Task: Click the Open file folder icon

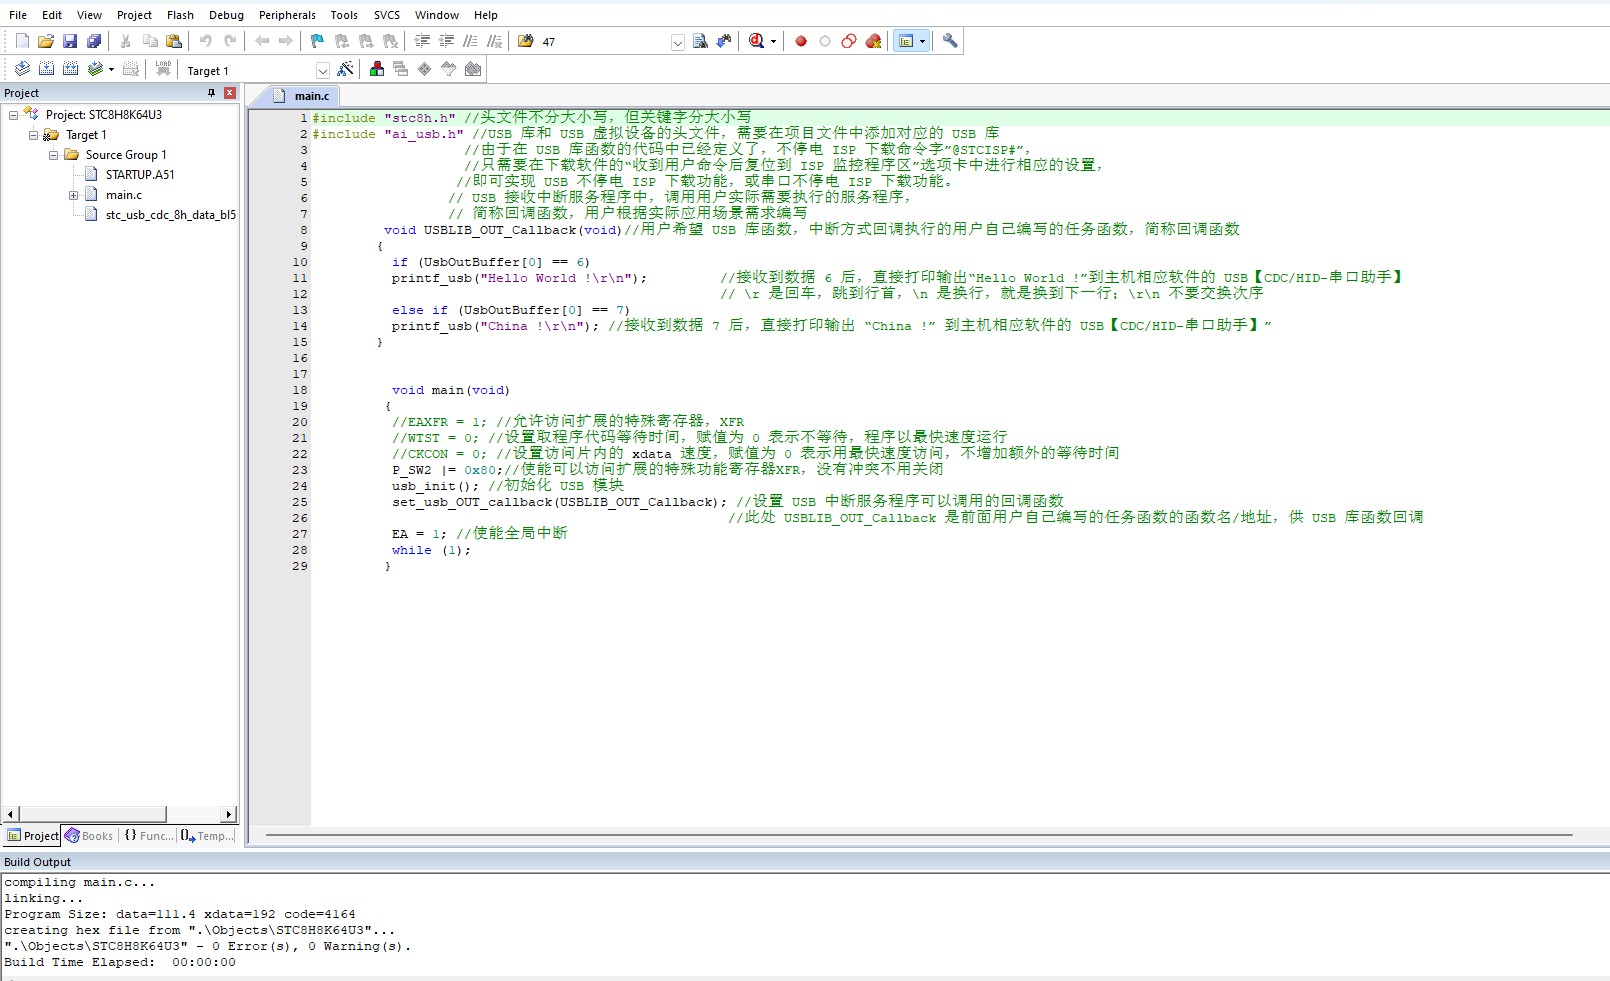Action: (46, 41)
